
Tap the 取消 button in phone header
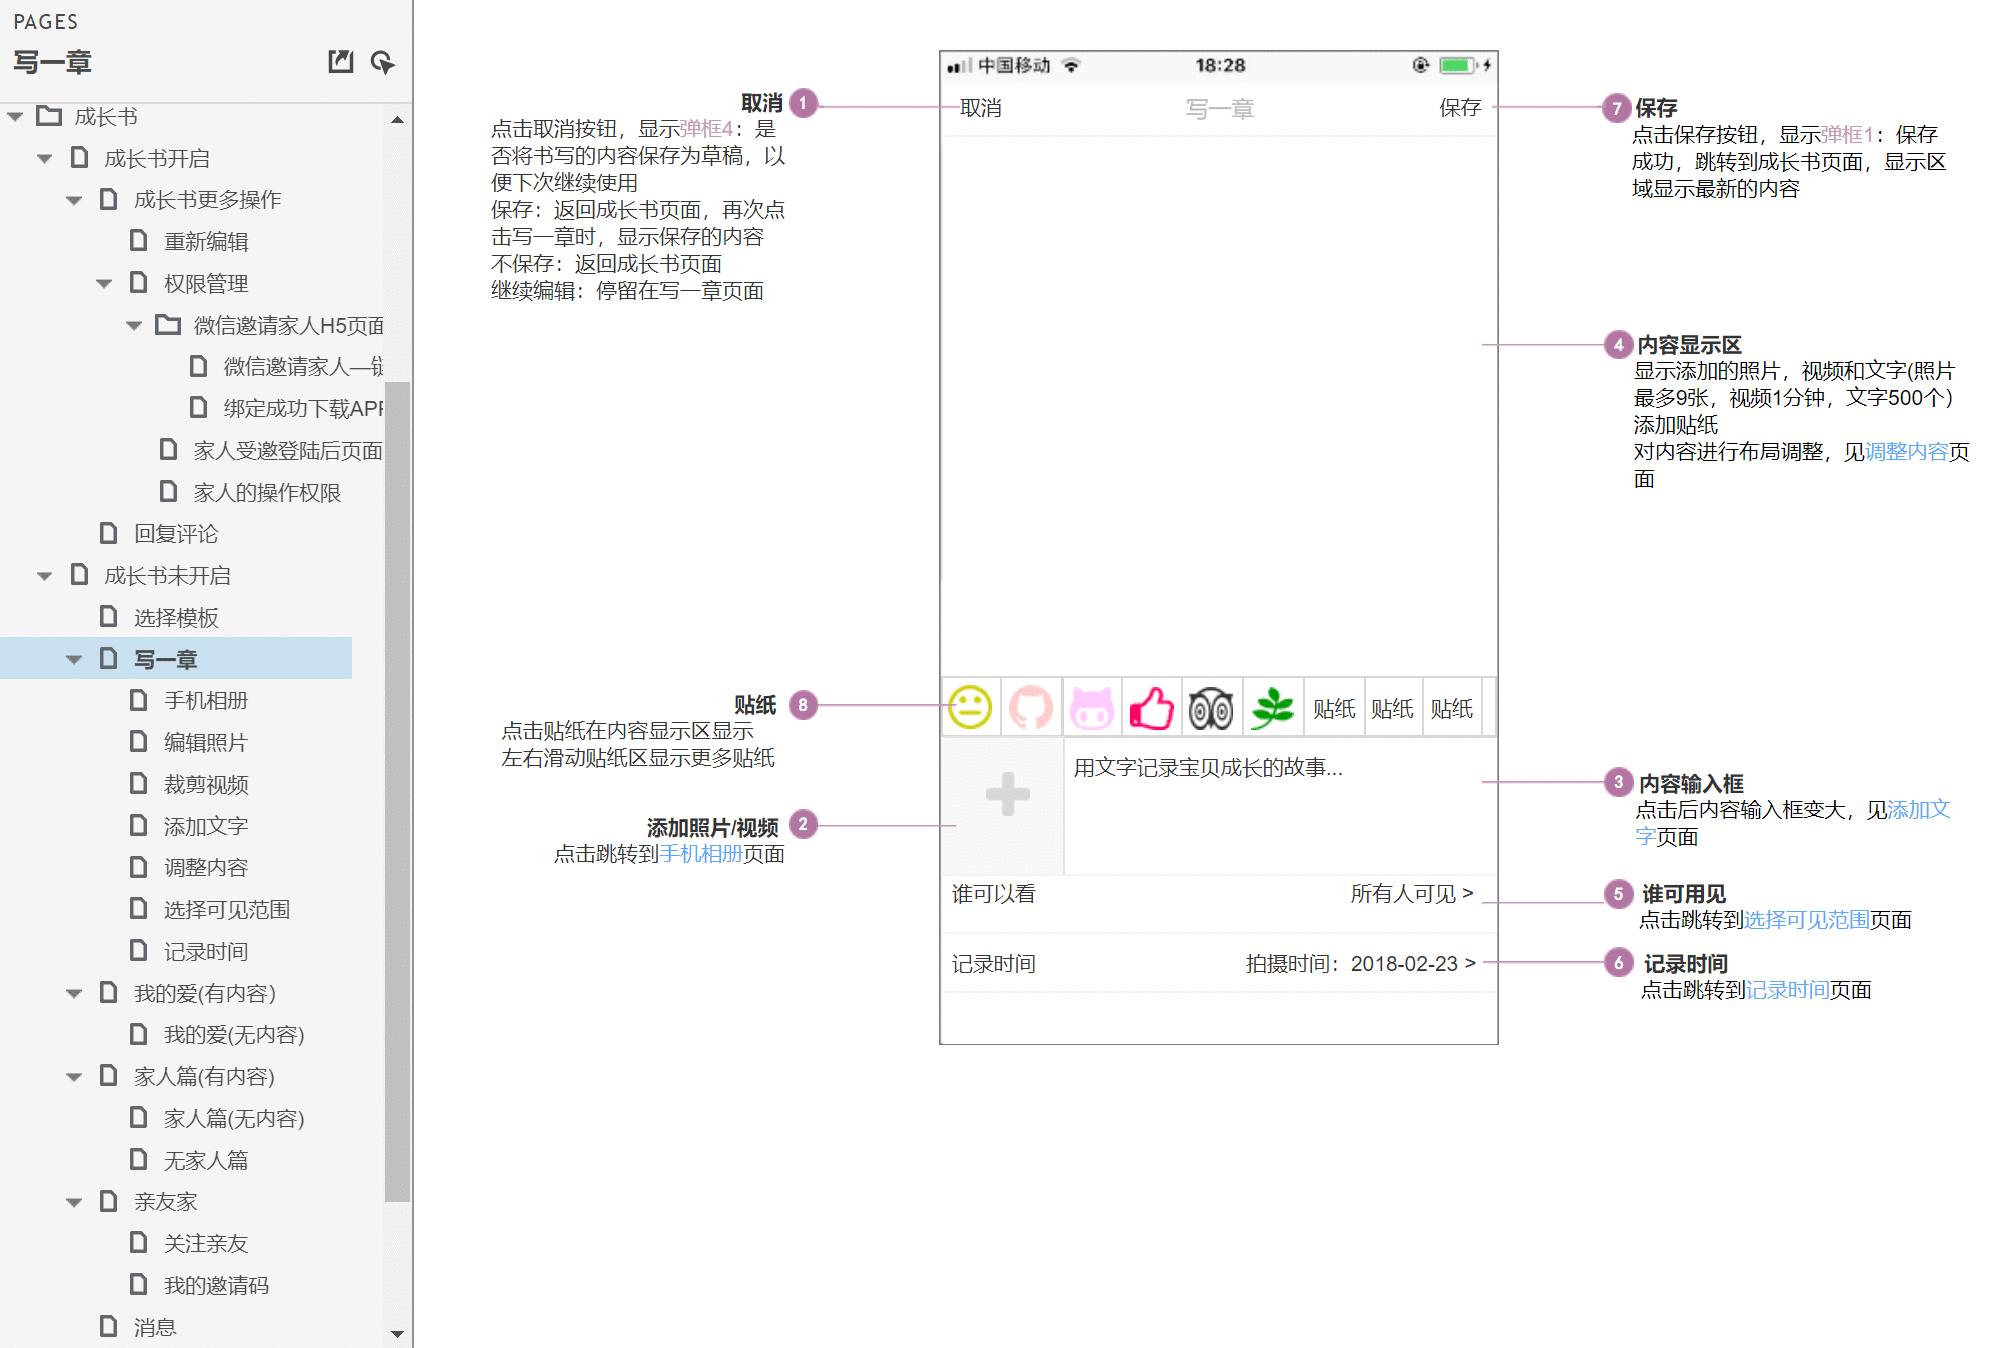tap(981, 108)
